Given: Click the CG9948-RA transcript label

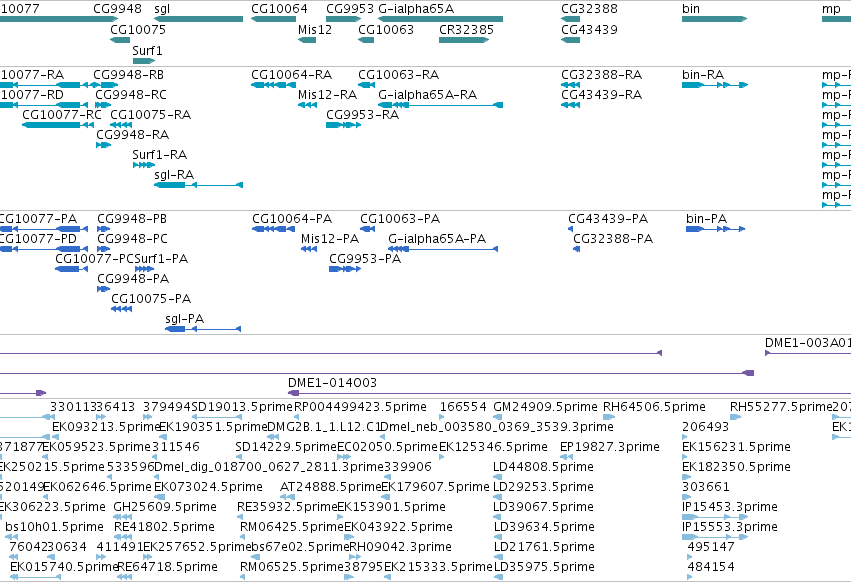Looking at the screenshot, I should coord(132,135).
